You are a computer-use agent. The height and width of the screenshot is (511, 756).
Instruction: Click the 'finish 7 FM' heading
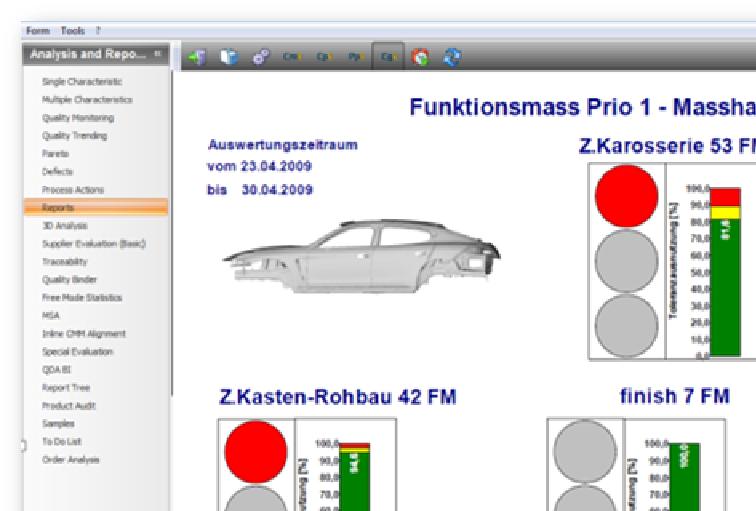click(675, 396)
